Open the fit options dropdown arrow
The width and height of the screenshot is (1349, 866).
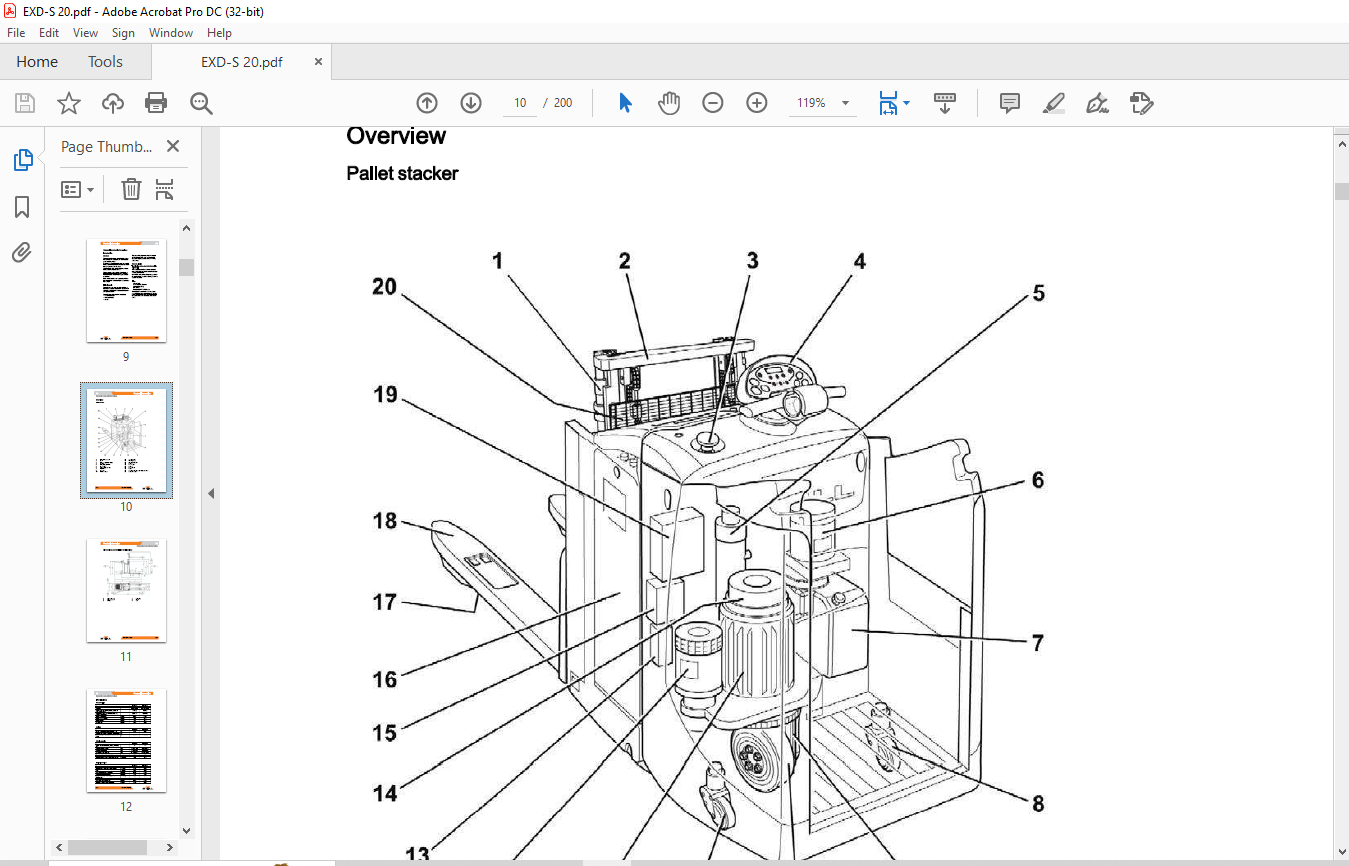click(907, 103)
